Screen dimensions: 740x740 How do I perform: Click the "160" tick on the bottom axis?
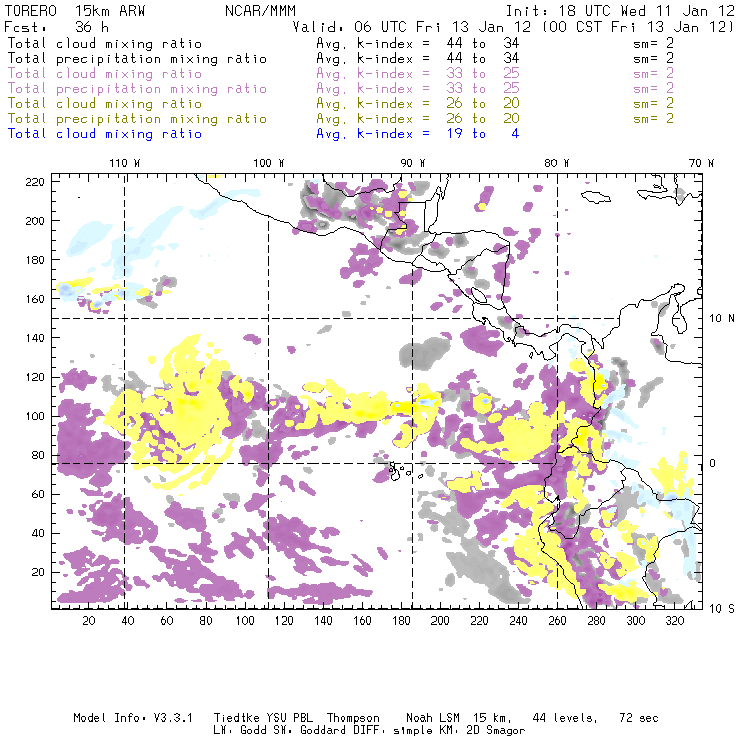click(362, 621)
